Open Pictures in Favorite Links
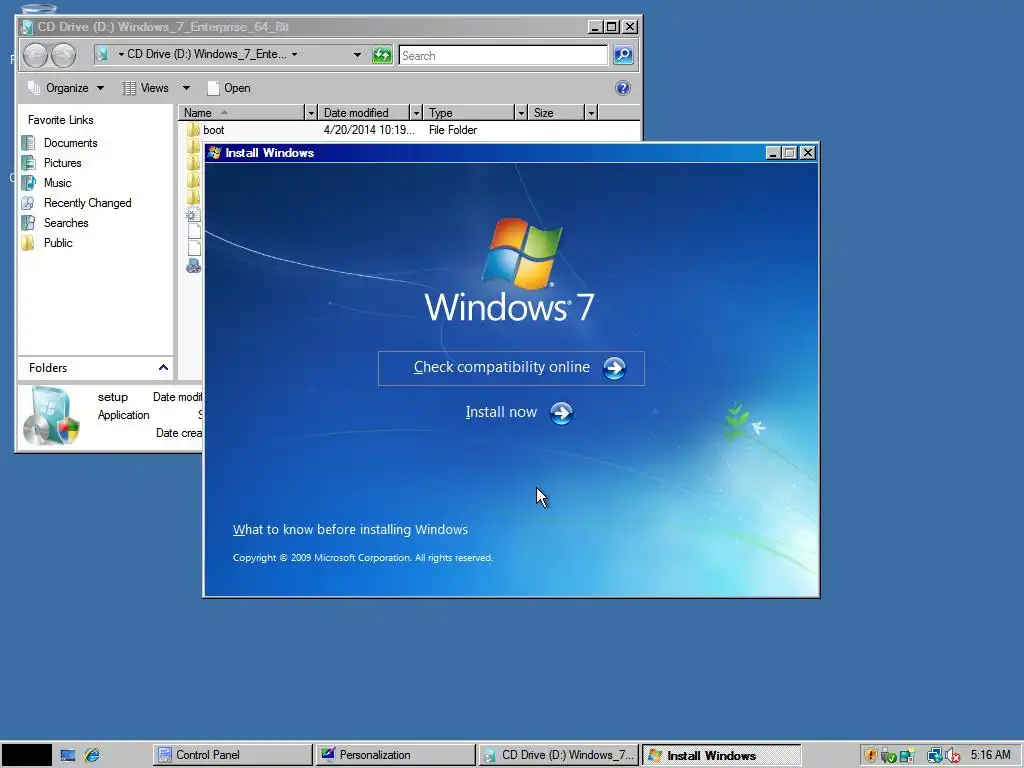Image resolution: width=1024 pixels, height=768 pixels. point(63,163)
